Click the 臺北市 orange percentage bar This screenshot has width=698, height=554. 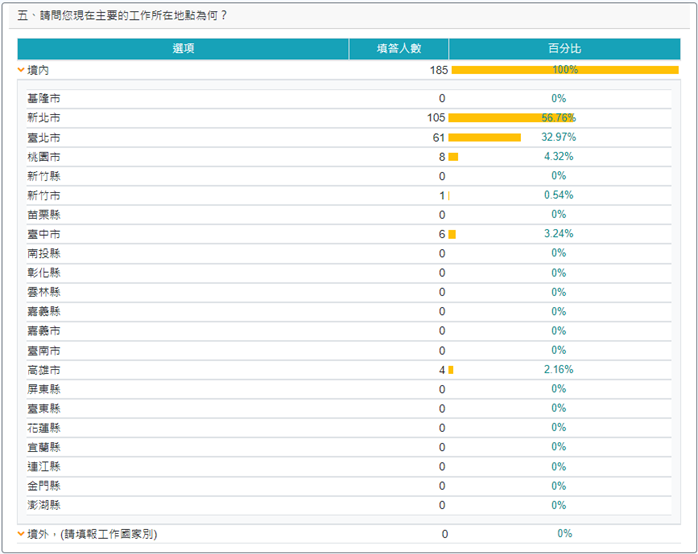[485, 137]
